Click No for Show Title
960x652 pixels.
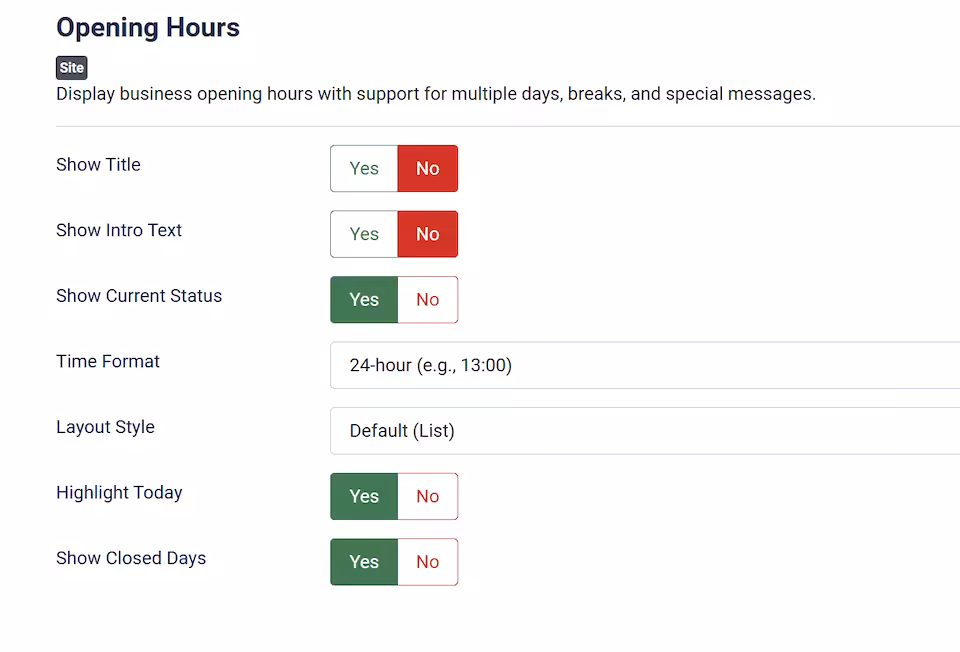[x=427, y=168]
